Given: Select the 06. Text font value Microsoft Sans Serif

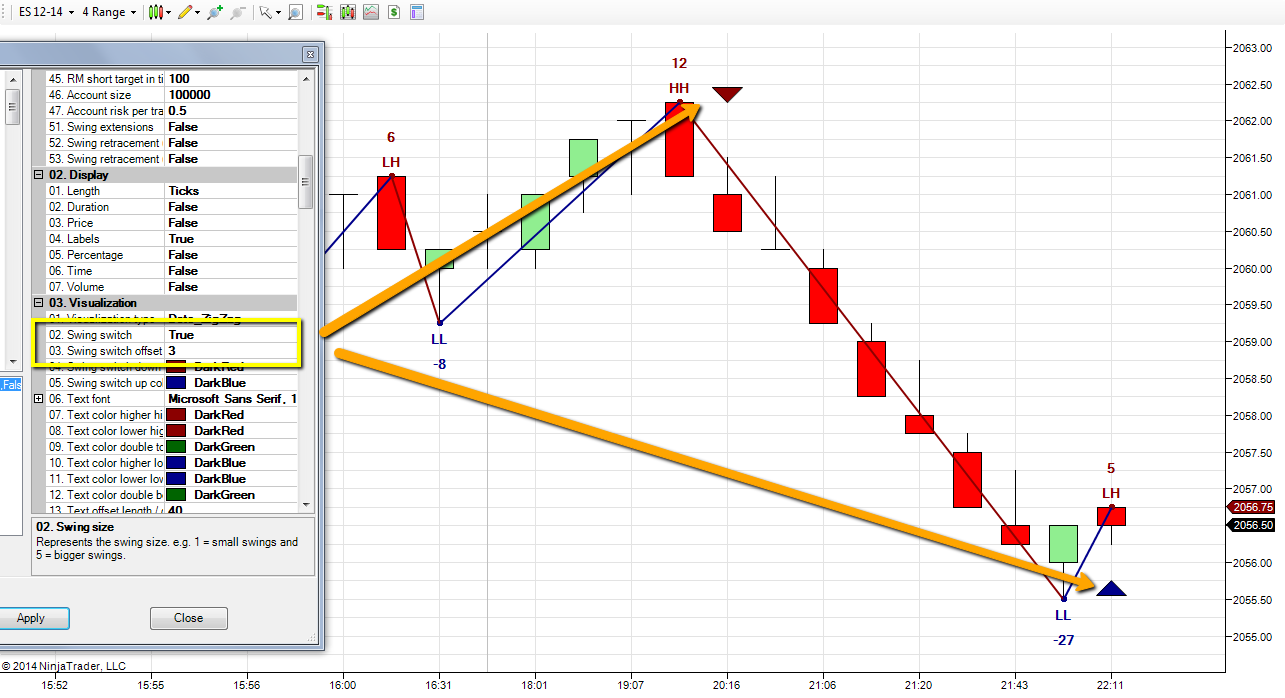Looking at the screenshot, I should [x=232, y=399].
